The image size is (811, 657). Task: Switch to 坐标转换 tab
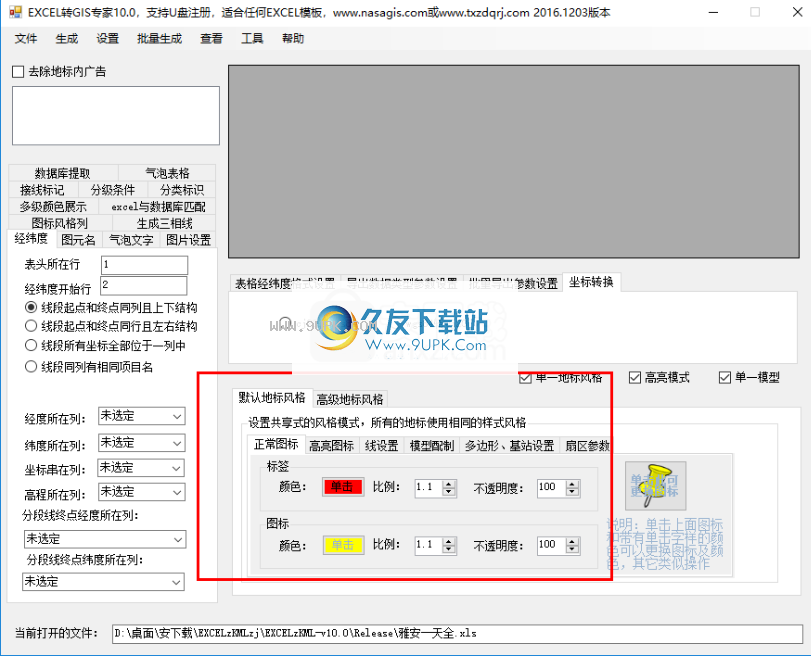(x=591, y=282)
